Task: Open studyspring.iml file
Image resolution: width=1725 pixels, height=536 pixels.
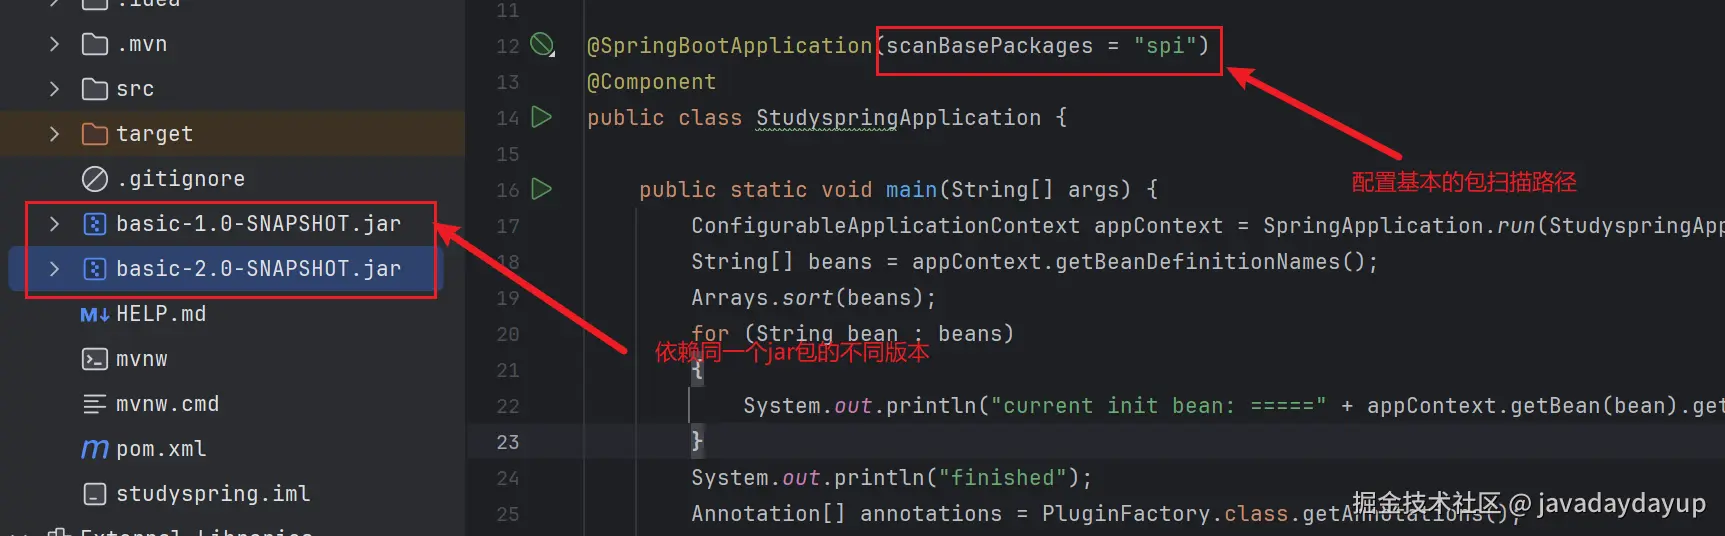Action: [x=213, y=494]
